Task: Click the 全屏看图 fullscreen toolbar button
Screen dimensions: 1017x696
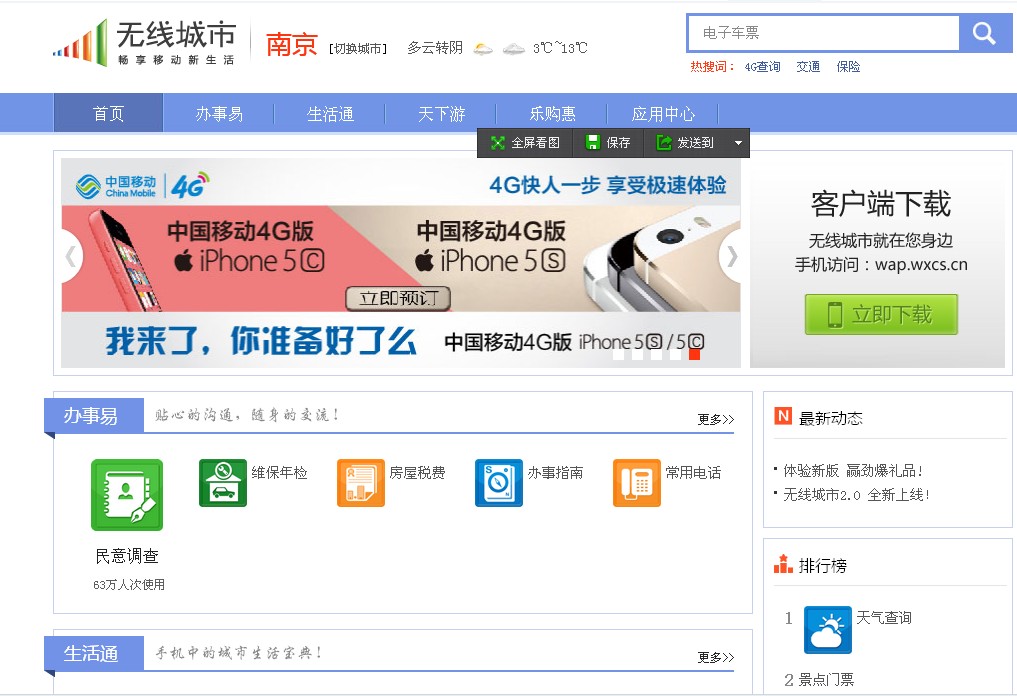Action: click(x=525, y=143)
